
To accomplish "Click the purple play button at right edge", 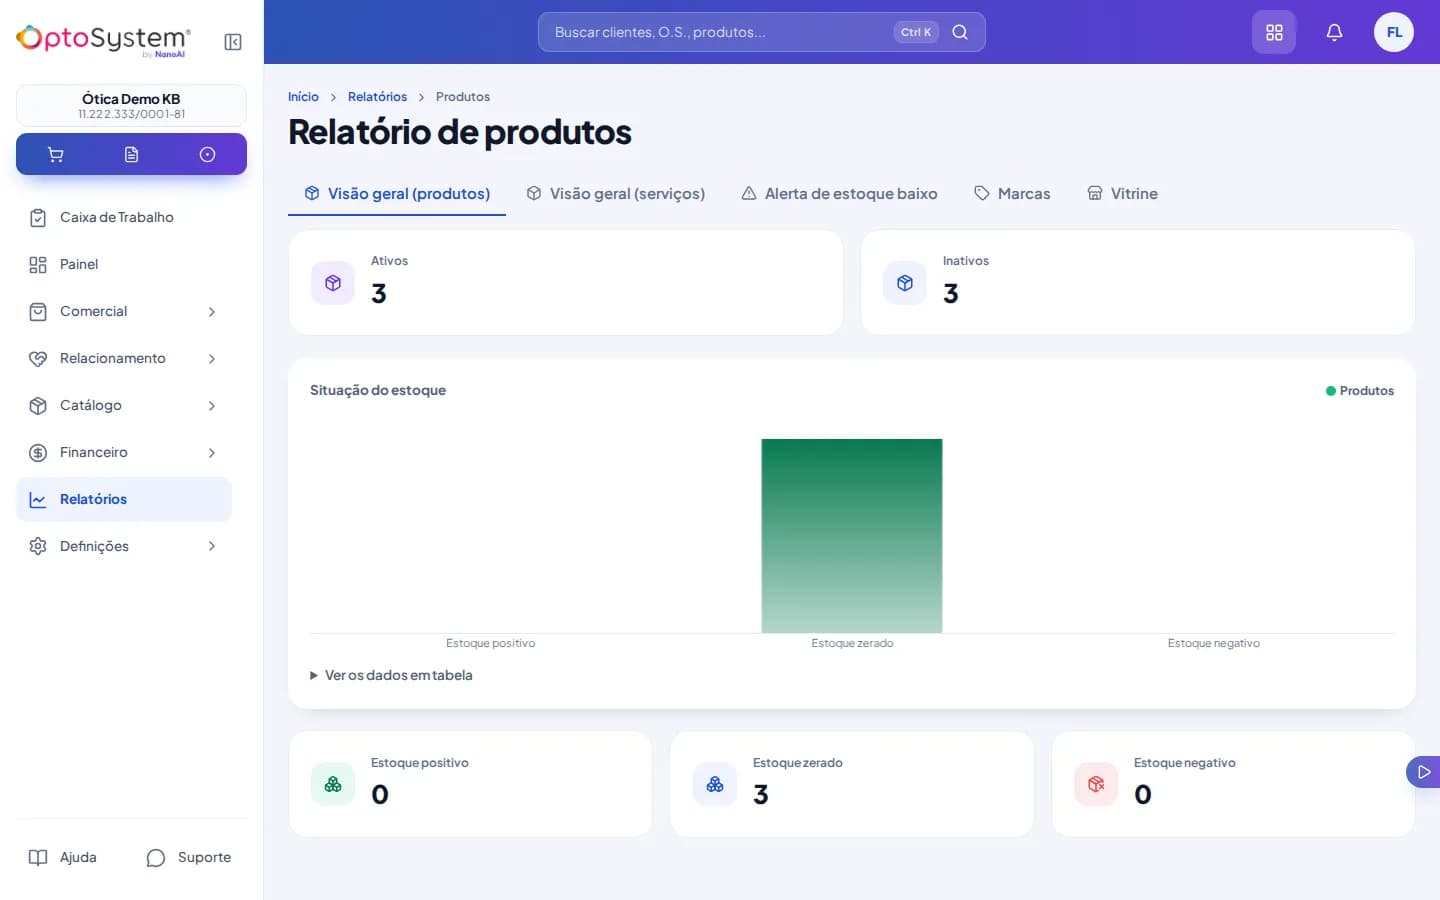I will [1423, 772].
